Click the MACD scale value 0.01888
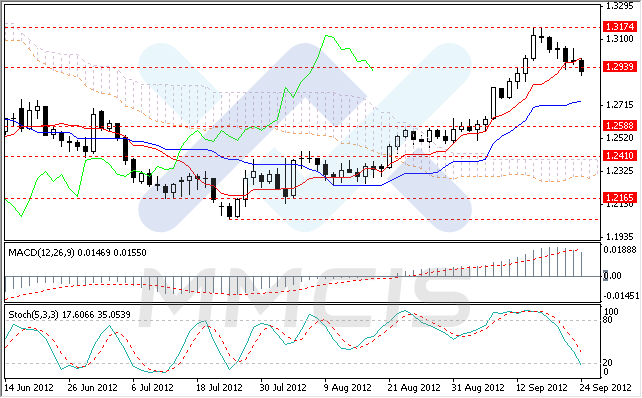 coord(620,250)
